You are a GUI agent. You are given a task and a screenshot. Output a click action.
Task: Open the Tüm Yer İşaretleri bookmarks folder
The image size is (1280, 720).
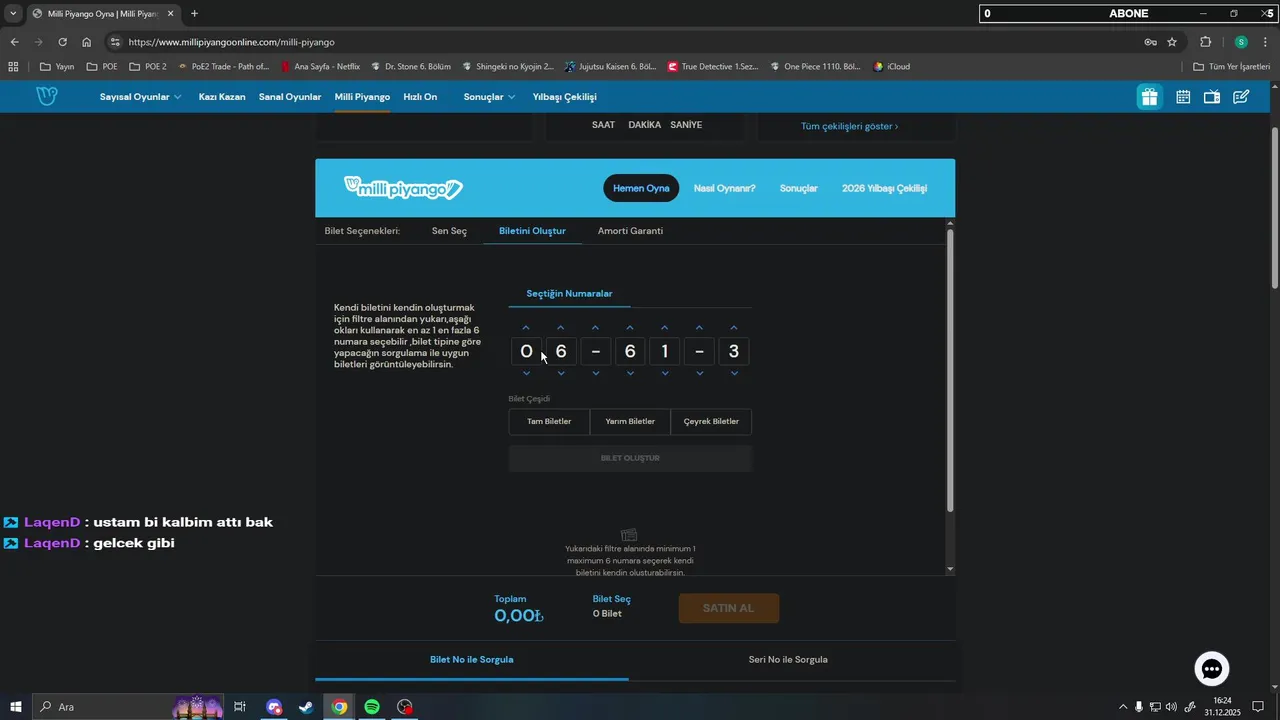coord(1232,67)
